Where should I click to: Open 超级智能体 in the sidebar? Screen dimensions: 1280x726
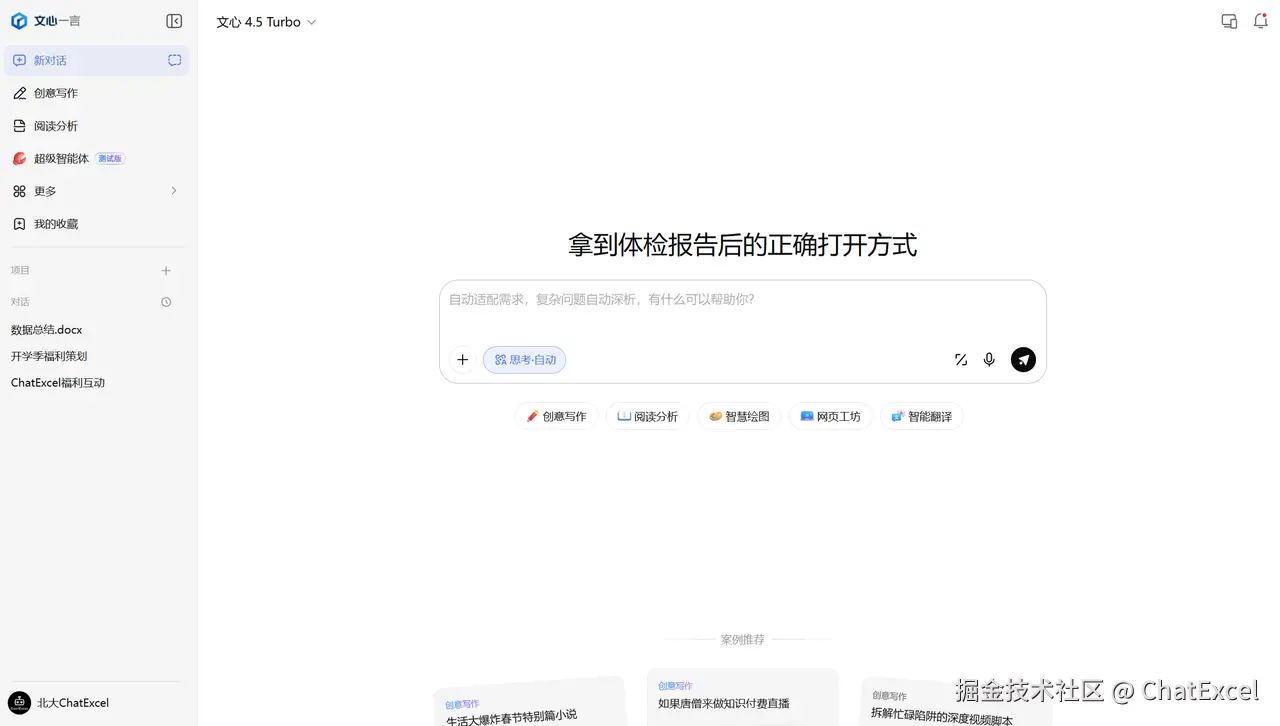96,158
